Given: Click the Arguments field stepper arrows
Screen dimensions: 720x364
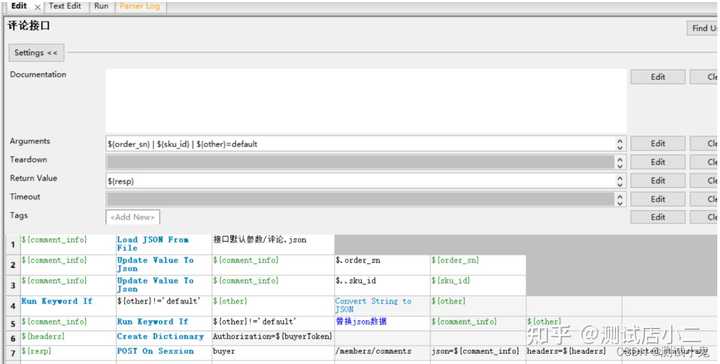Looking at the screenshot, I should click(620, 144).
